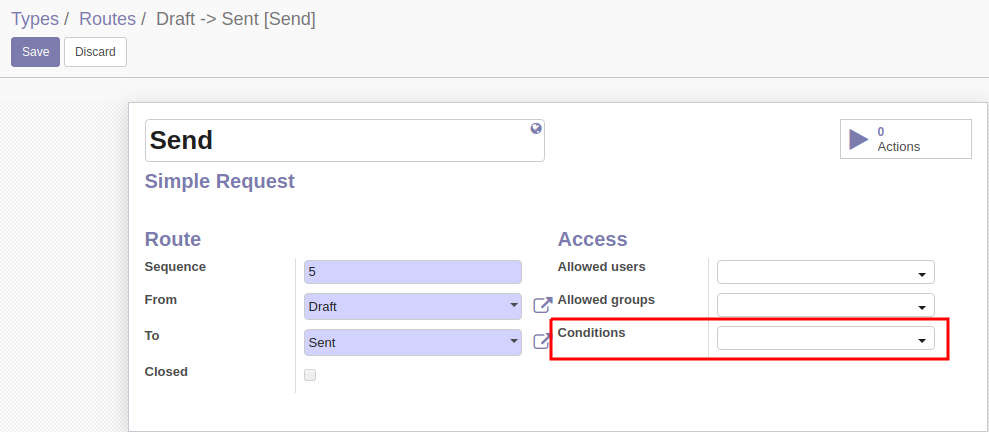The image size is (989, 432).
Task: Open the Conditions dropdown
Action: [826, 338]
